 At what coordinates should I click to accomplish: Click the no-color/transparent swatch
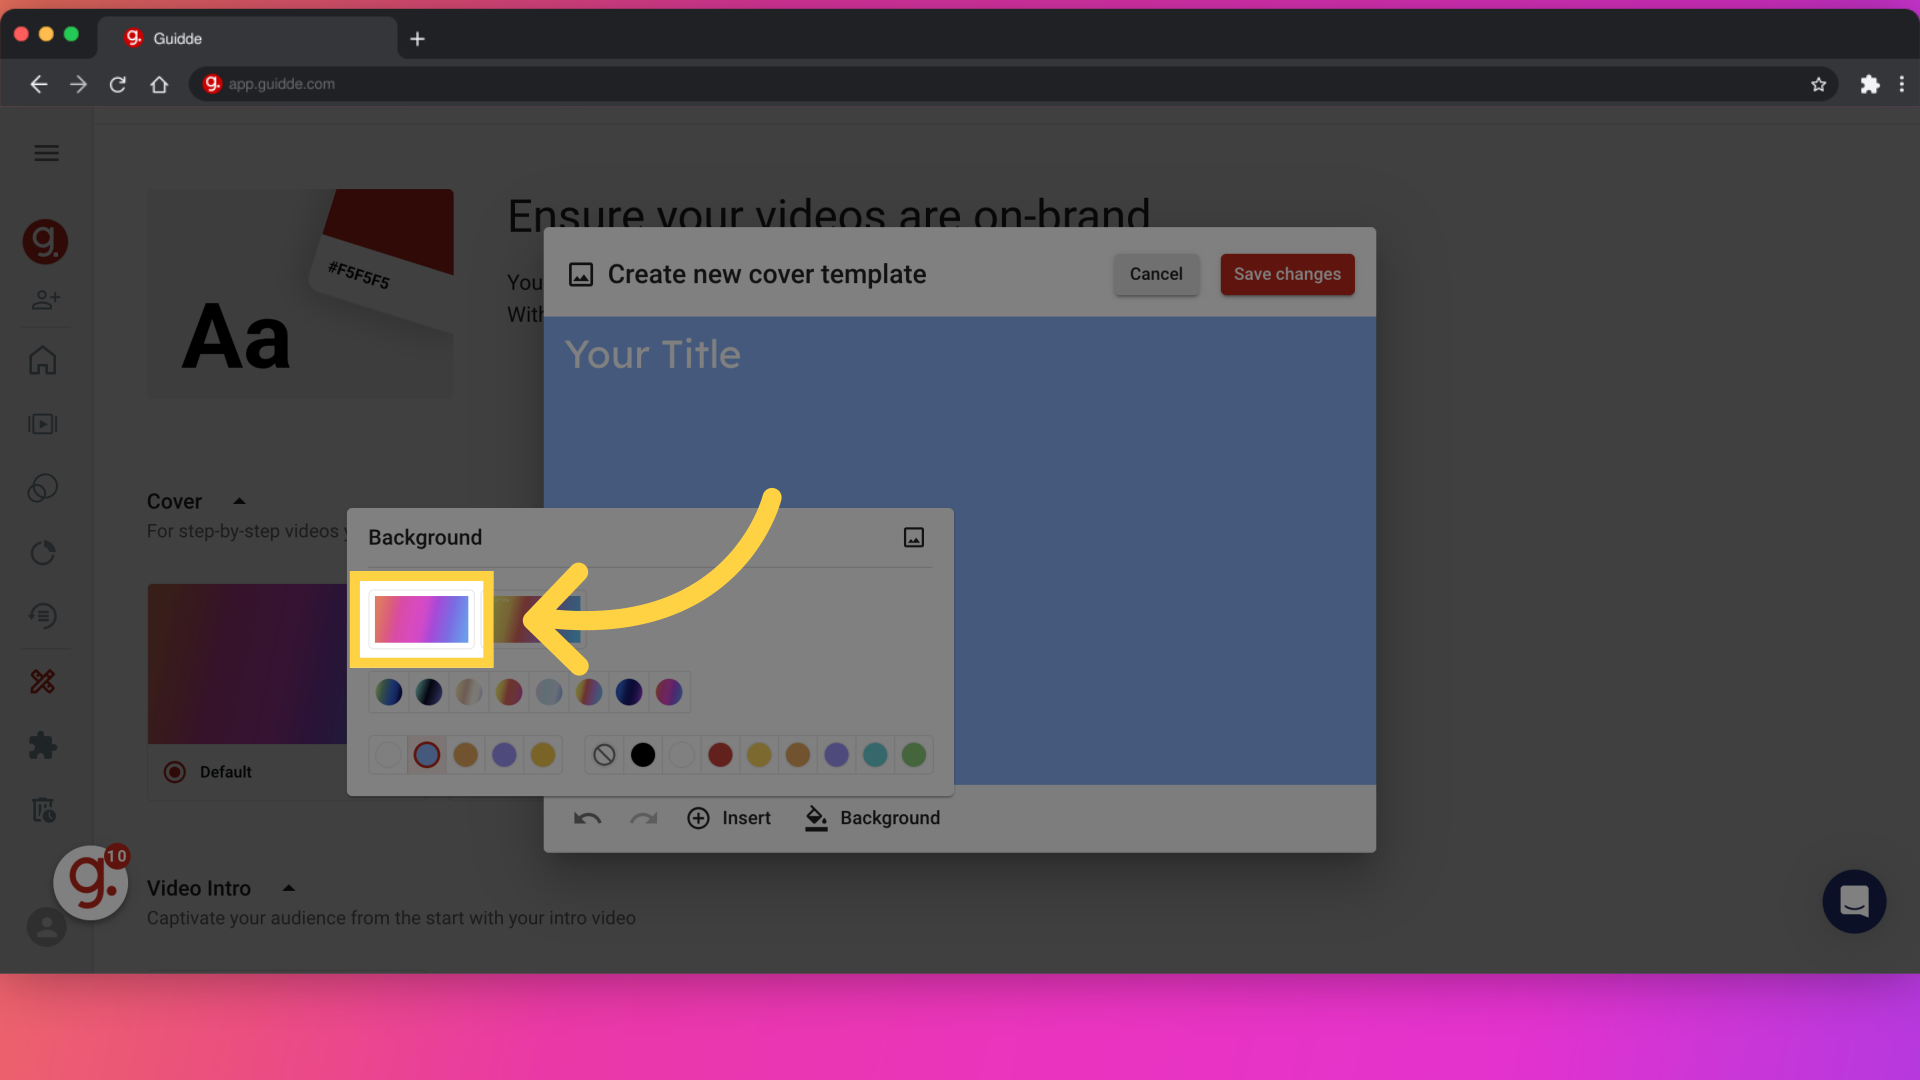[603, 754]
